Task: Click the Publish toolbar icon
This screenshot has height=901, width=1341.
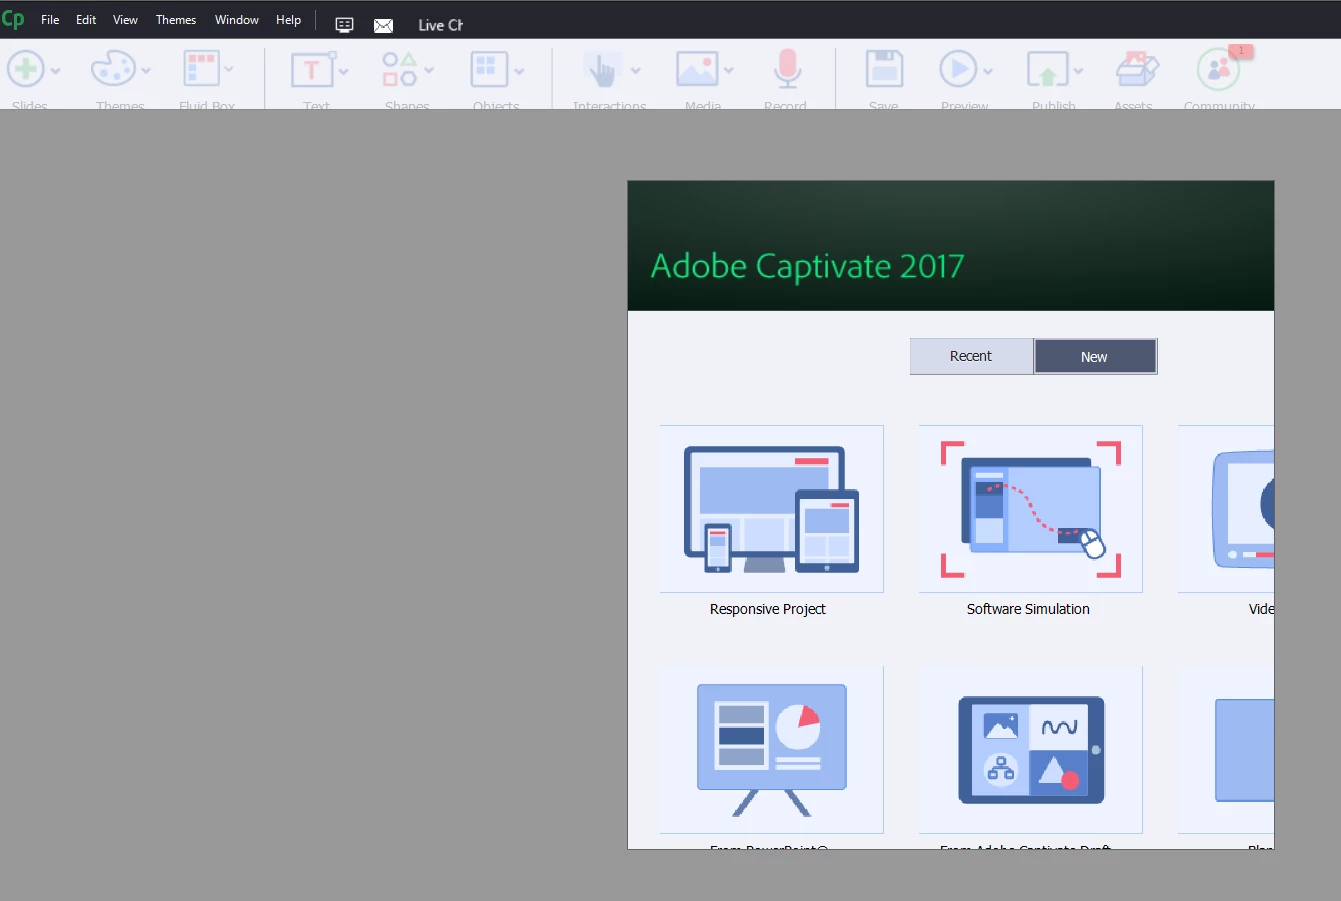Action: point(1047,70)
